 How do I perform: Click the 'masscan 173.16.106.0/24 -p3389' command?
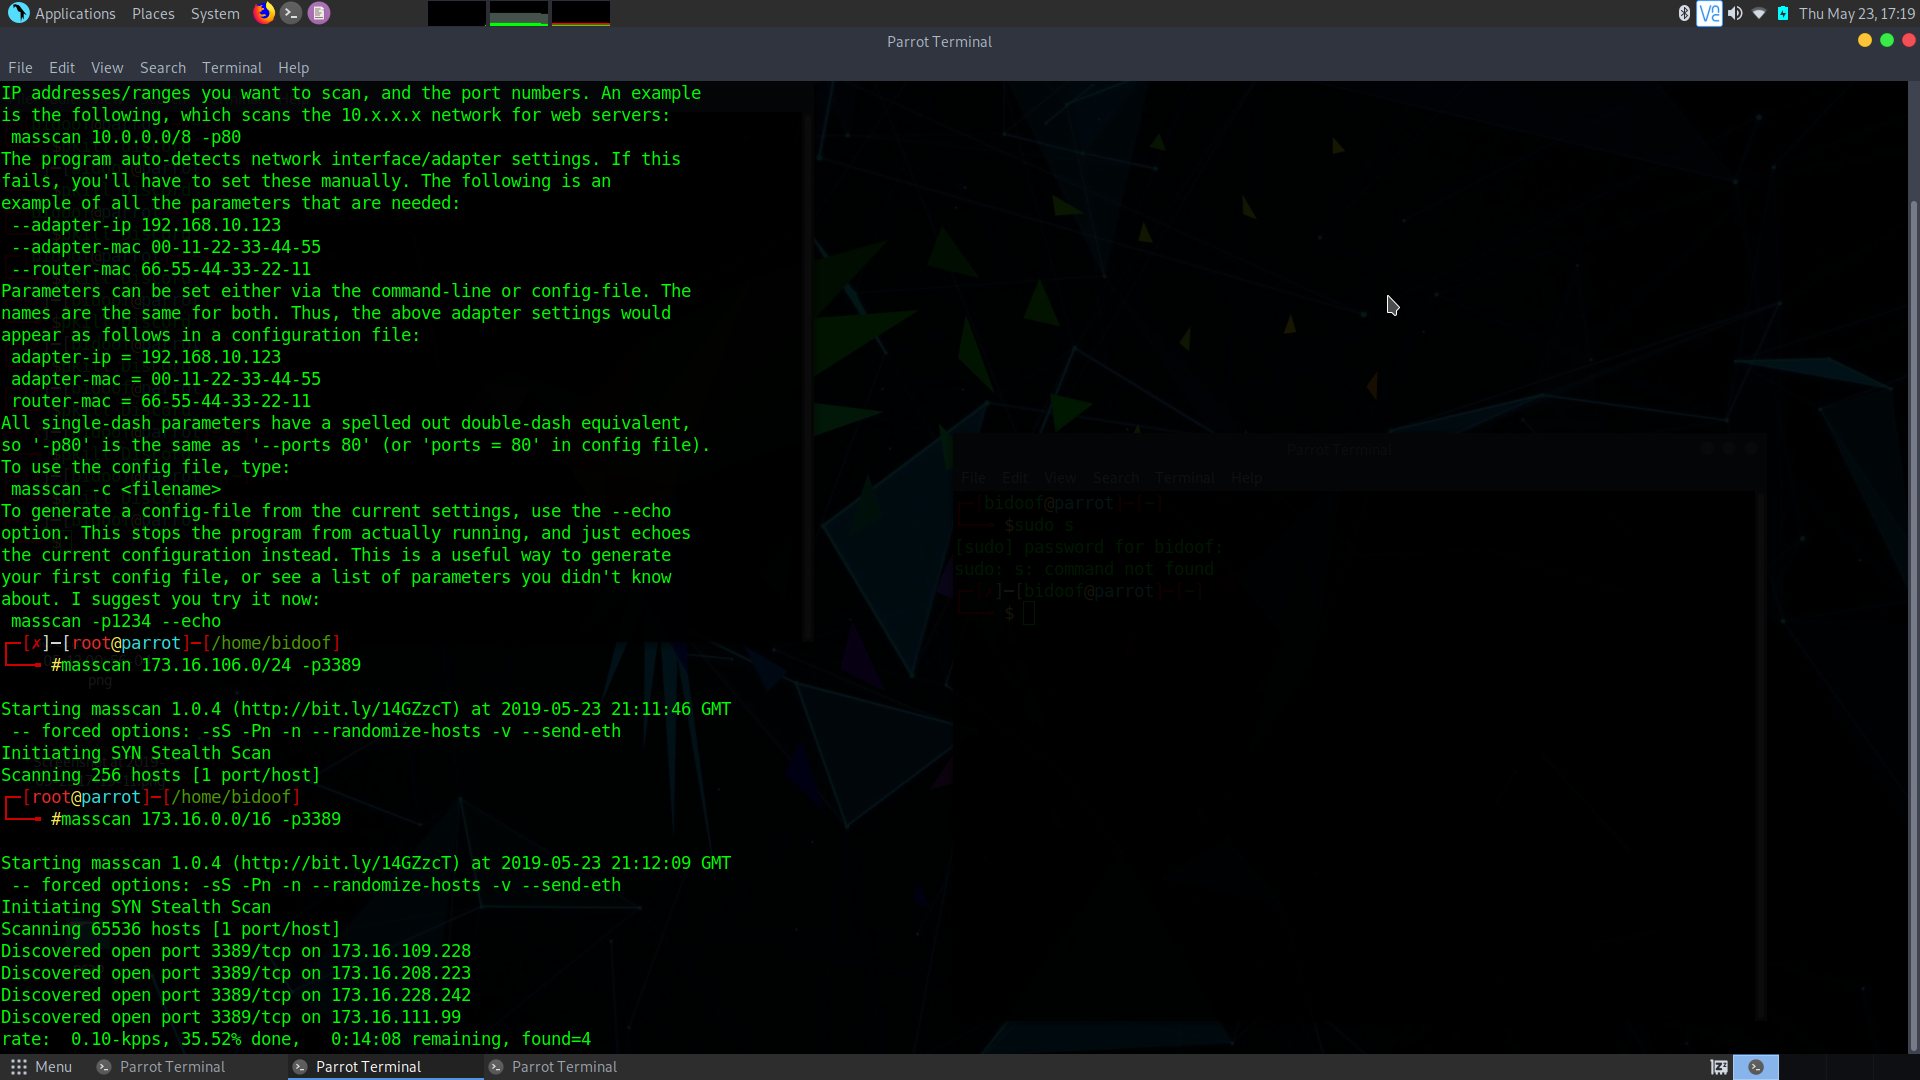coord(211,665)
